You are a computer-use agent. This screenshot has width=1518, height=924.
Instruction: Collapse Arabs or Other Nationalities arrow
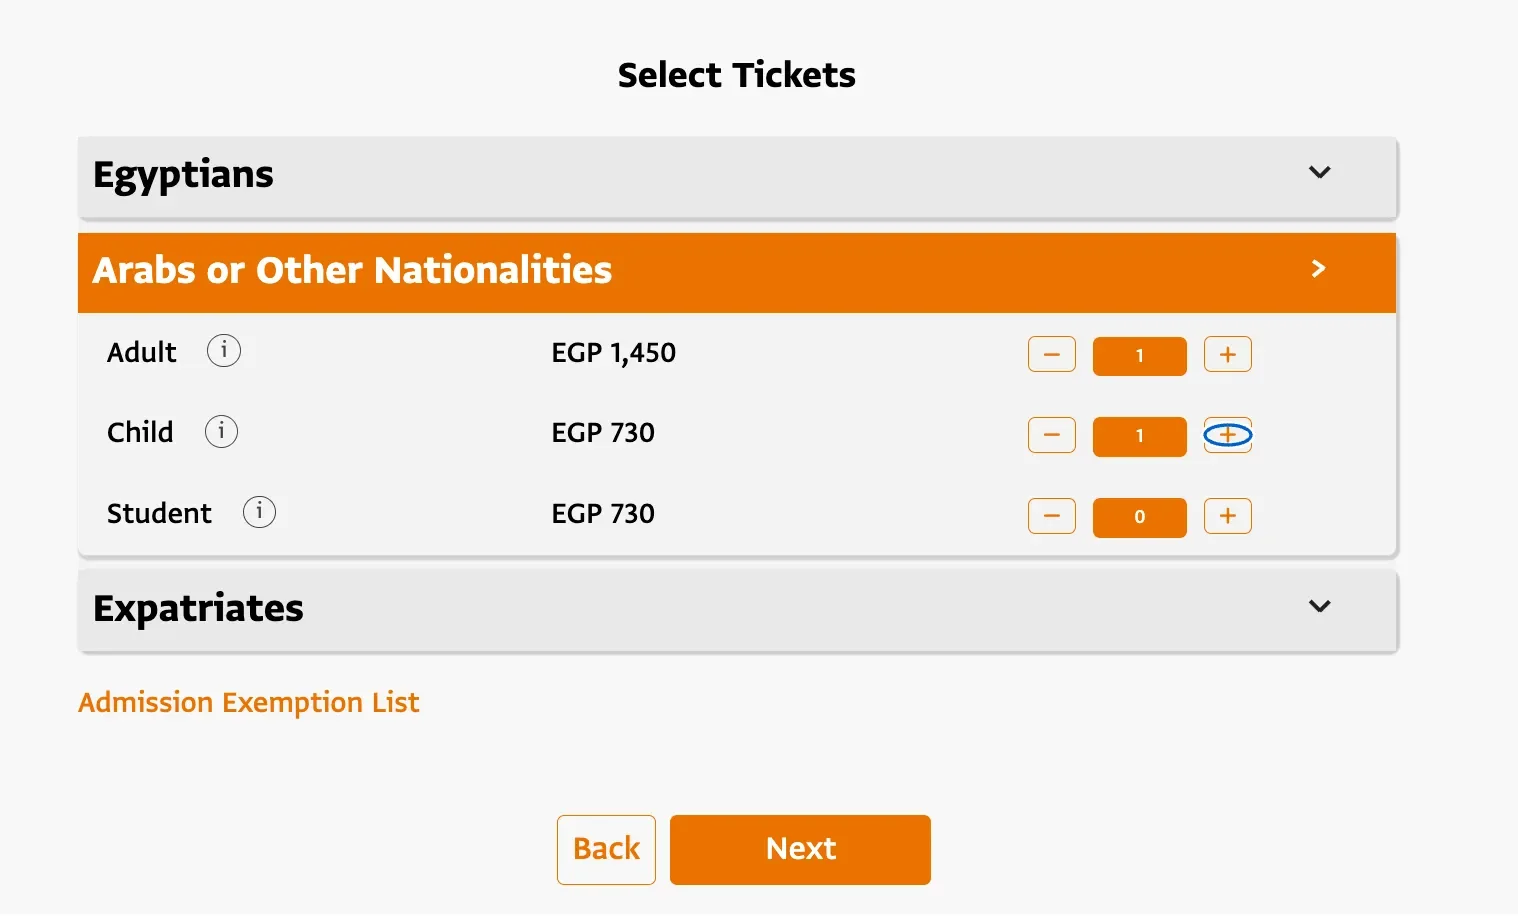point(1318,269)
